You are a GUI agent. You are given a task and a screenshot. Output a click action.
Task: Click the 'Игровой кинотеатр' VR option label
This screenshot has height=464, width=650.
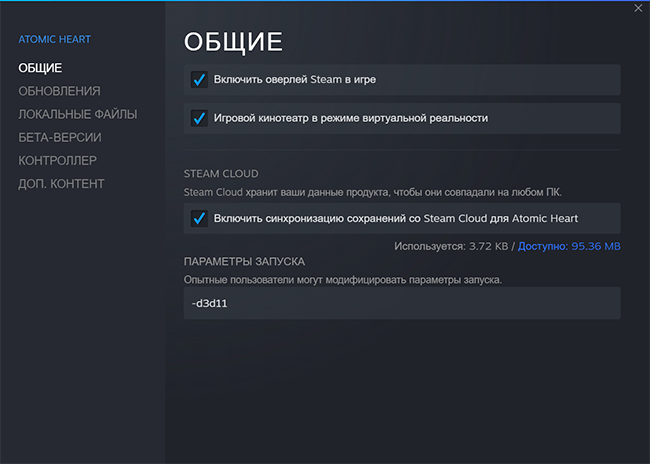[351, 118]
